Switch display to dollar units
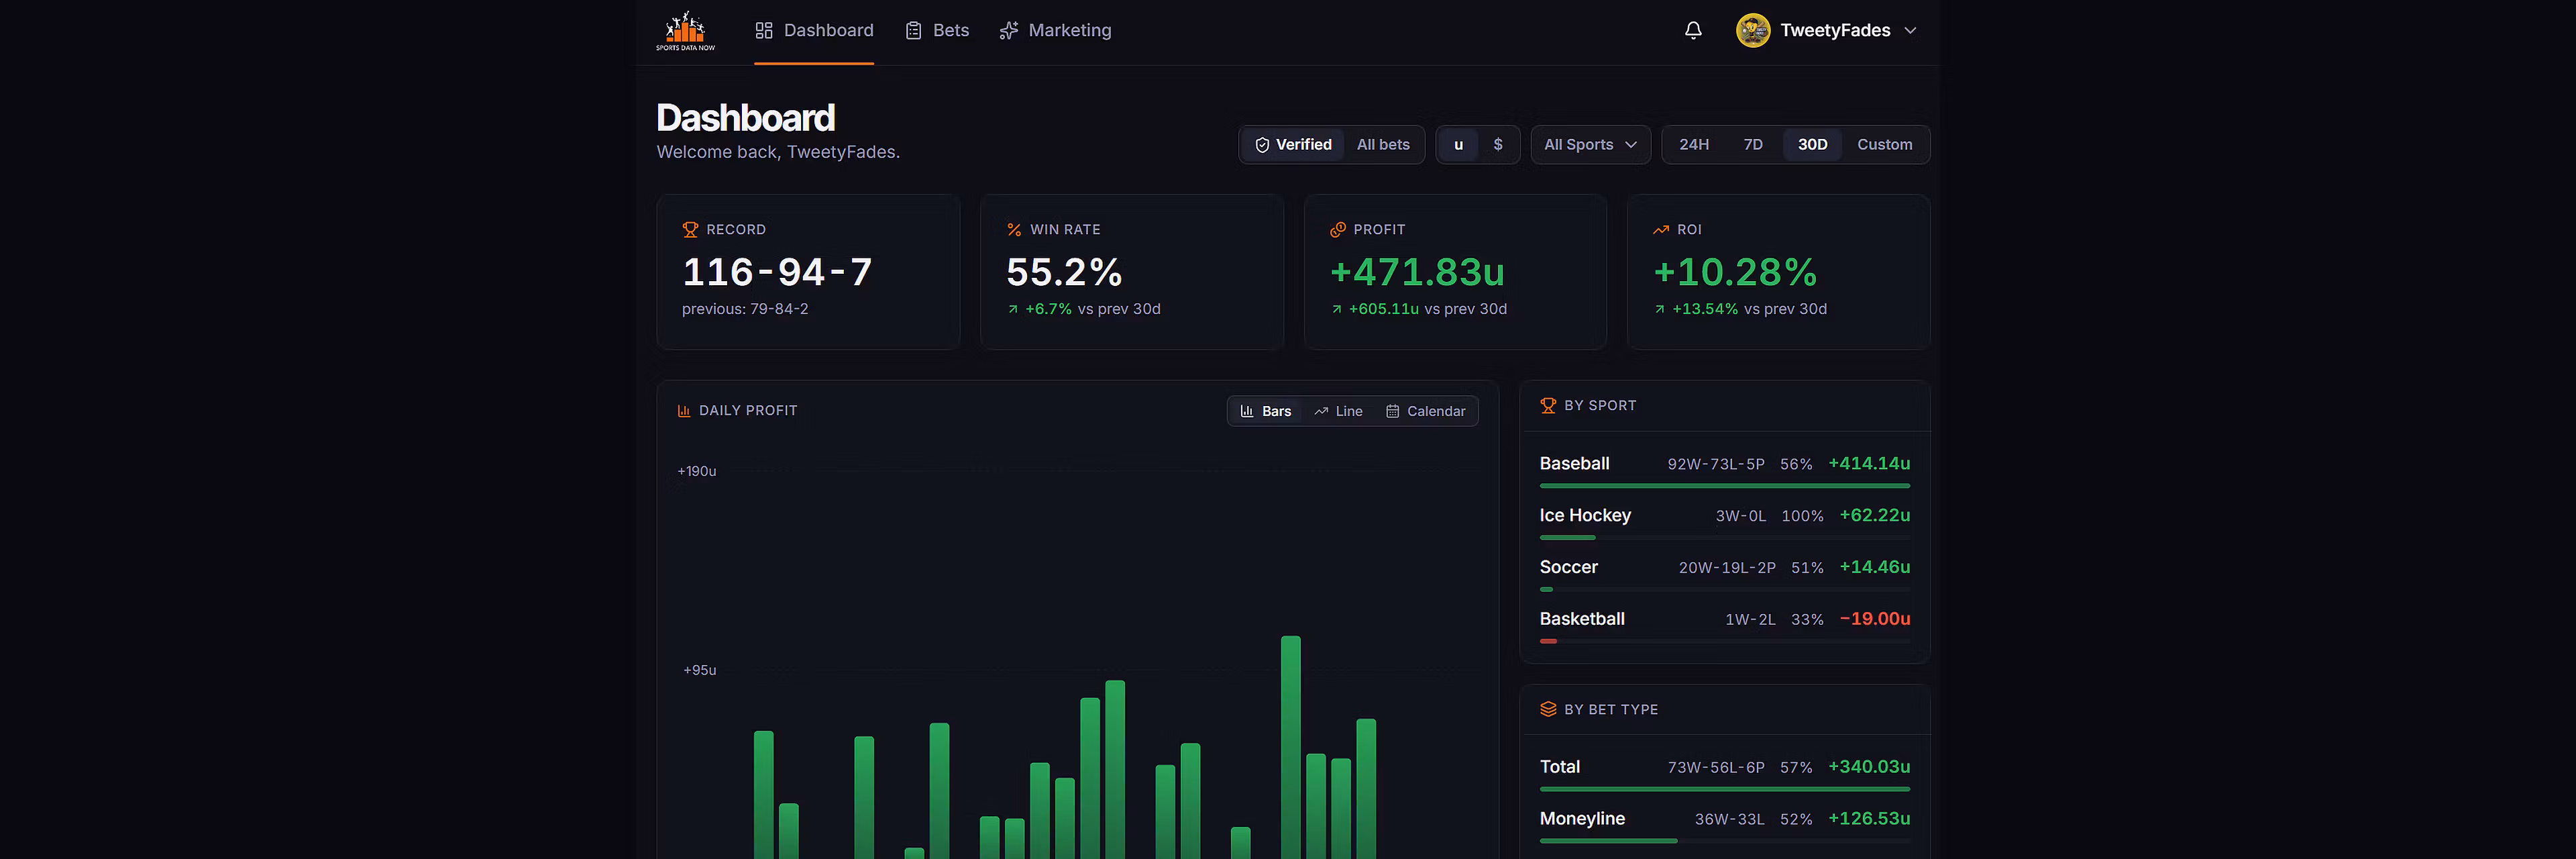The image size is (2576, 859). click(1497, 145)
